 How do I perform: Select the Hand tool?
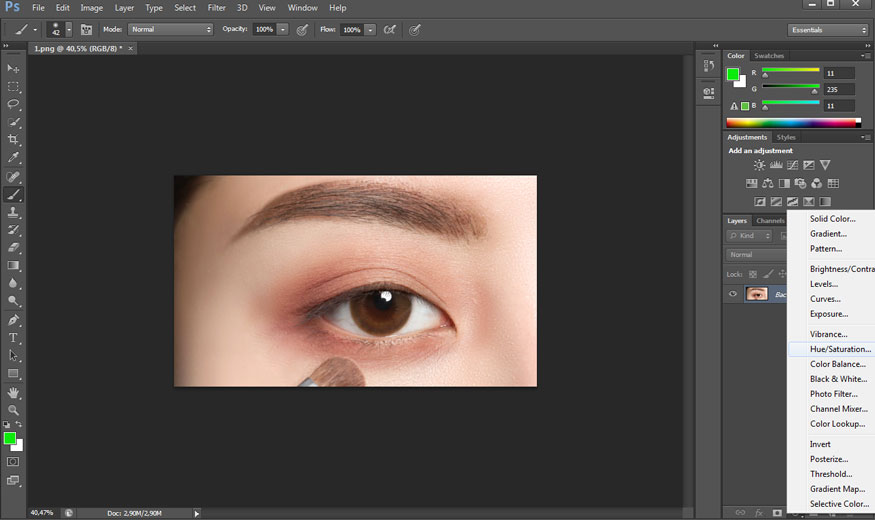(x=13, y=393)
